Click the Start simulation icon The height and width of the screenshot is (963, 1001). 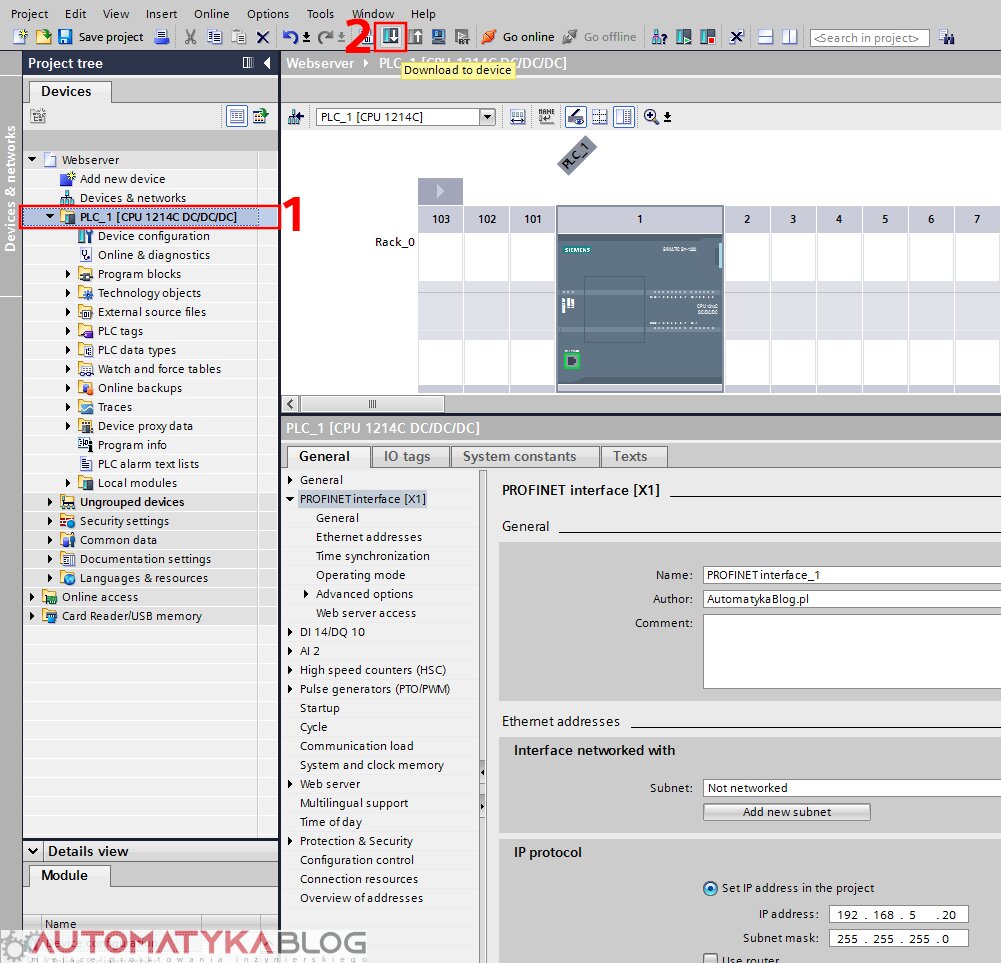439,37
